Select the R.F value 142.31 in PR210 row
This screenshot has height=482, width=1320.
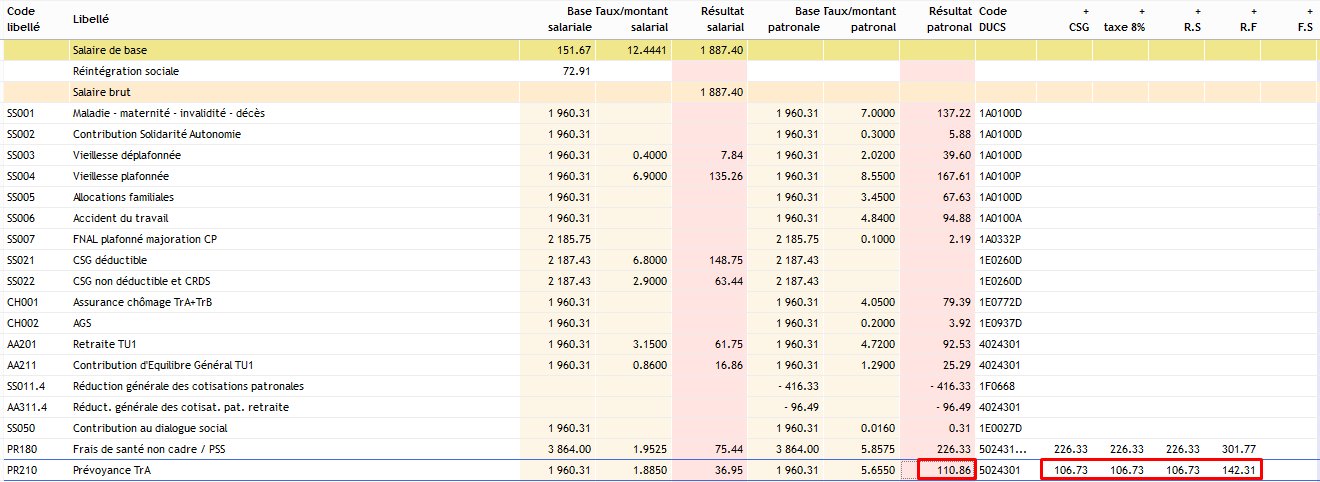pos(1238,470)
